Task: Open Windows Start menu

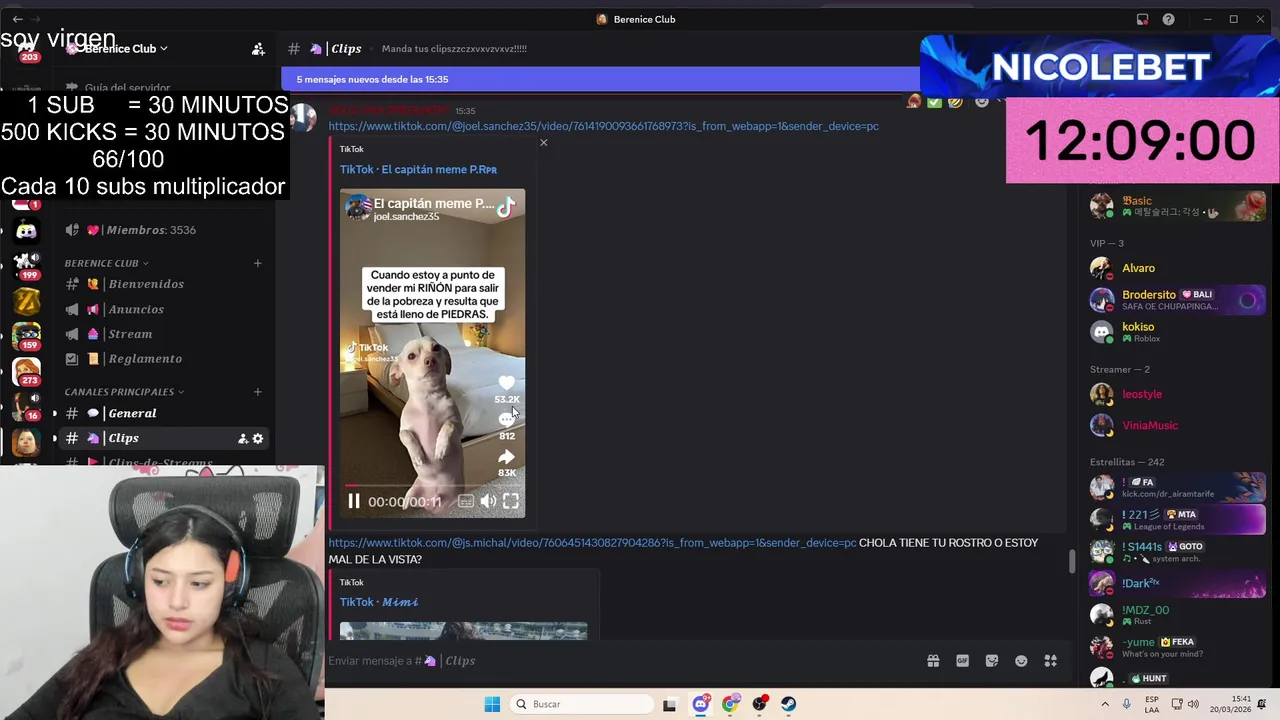Action: click(x=492, y=704)
